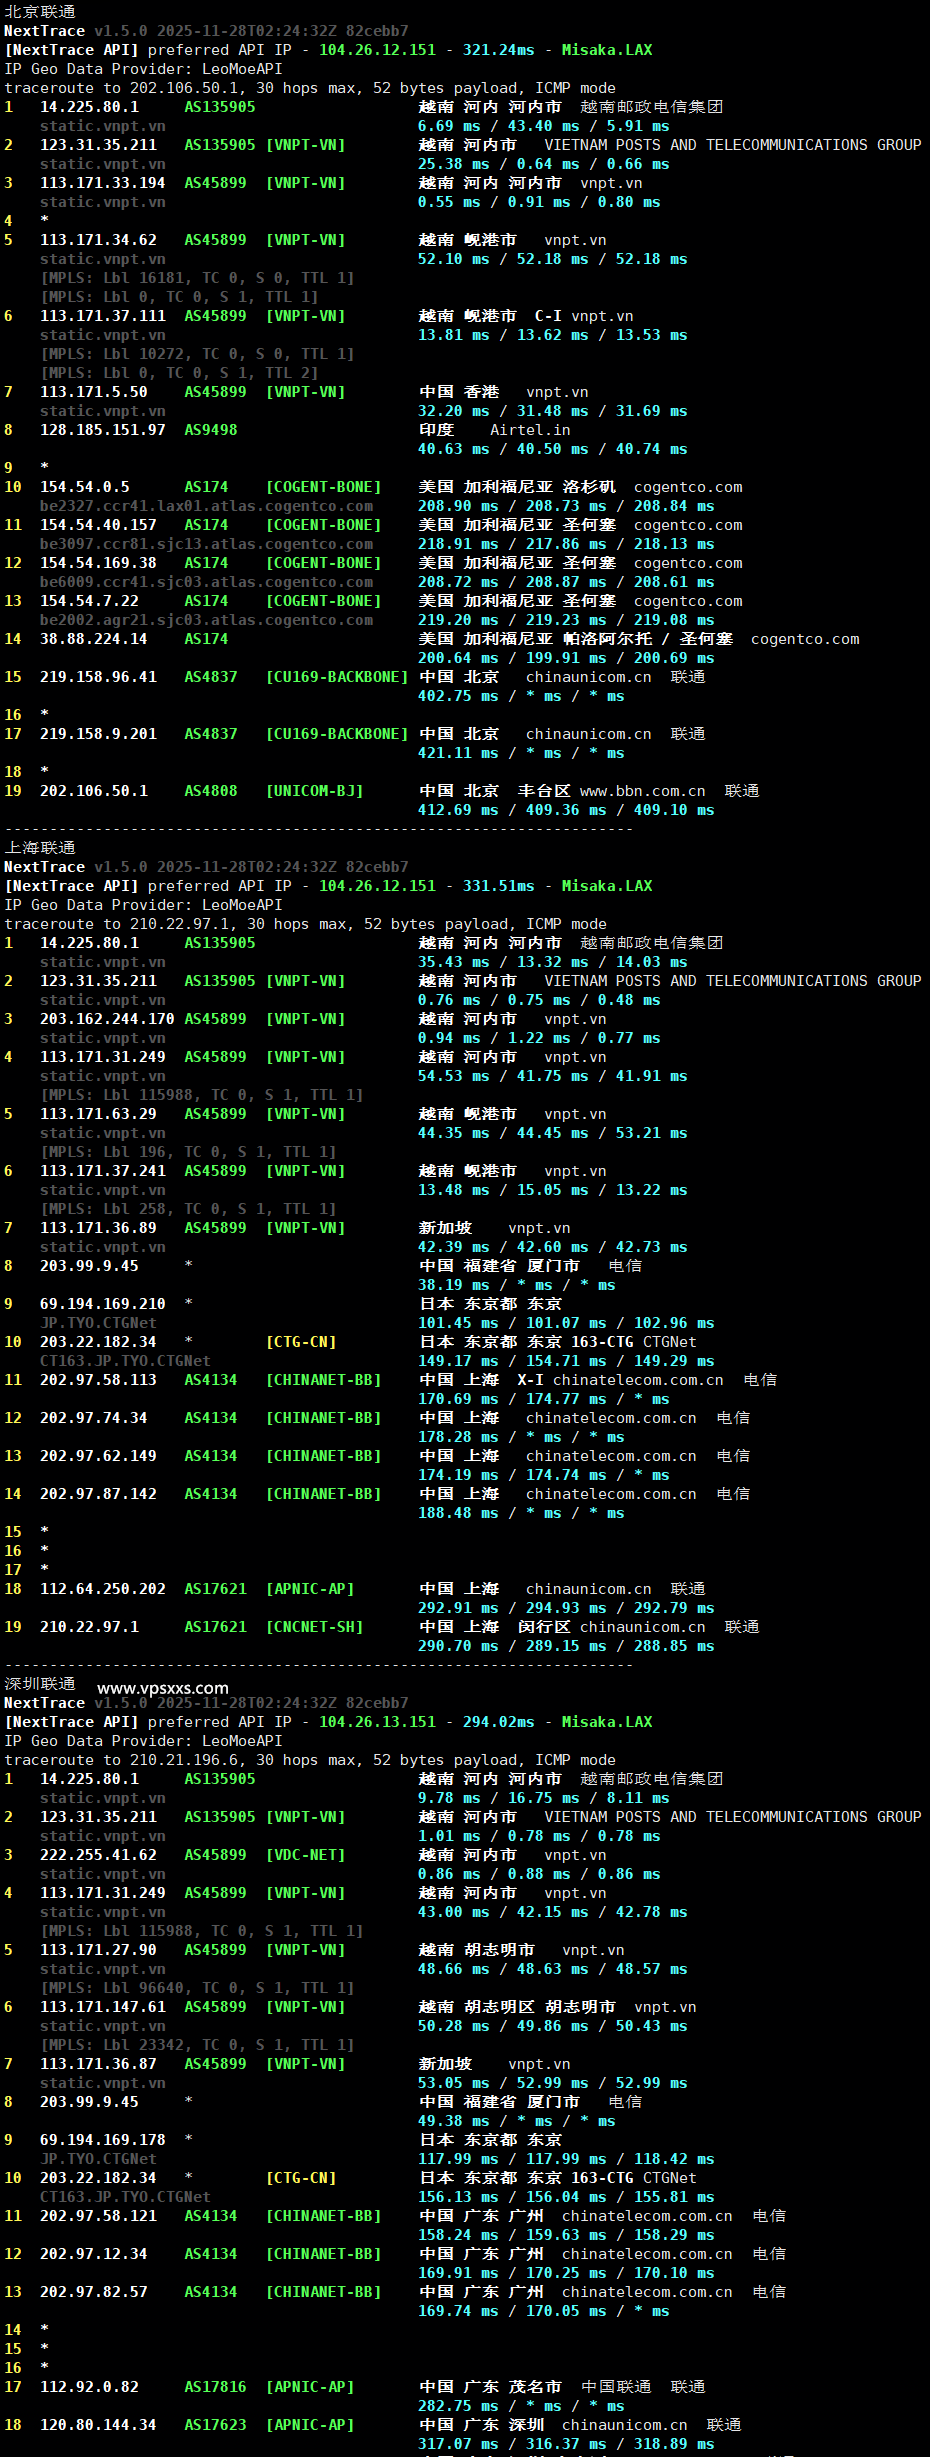Click hop IP 69.194.169.178

103,2140
